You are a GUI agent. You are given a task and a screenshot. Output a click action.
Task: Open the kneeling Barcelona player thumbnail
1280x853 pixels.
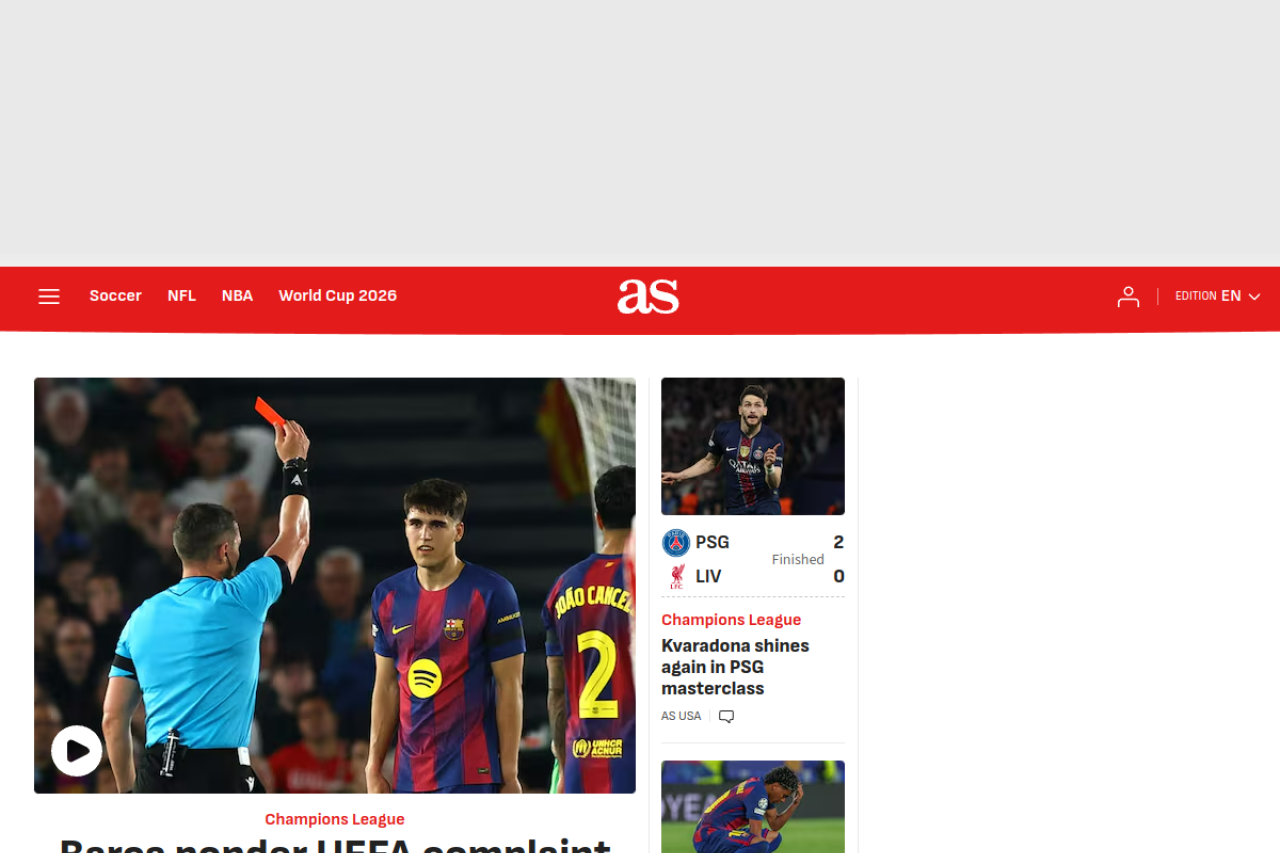click(x=753, y=807)
